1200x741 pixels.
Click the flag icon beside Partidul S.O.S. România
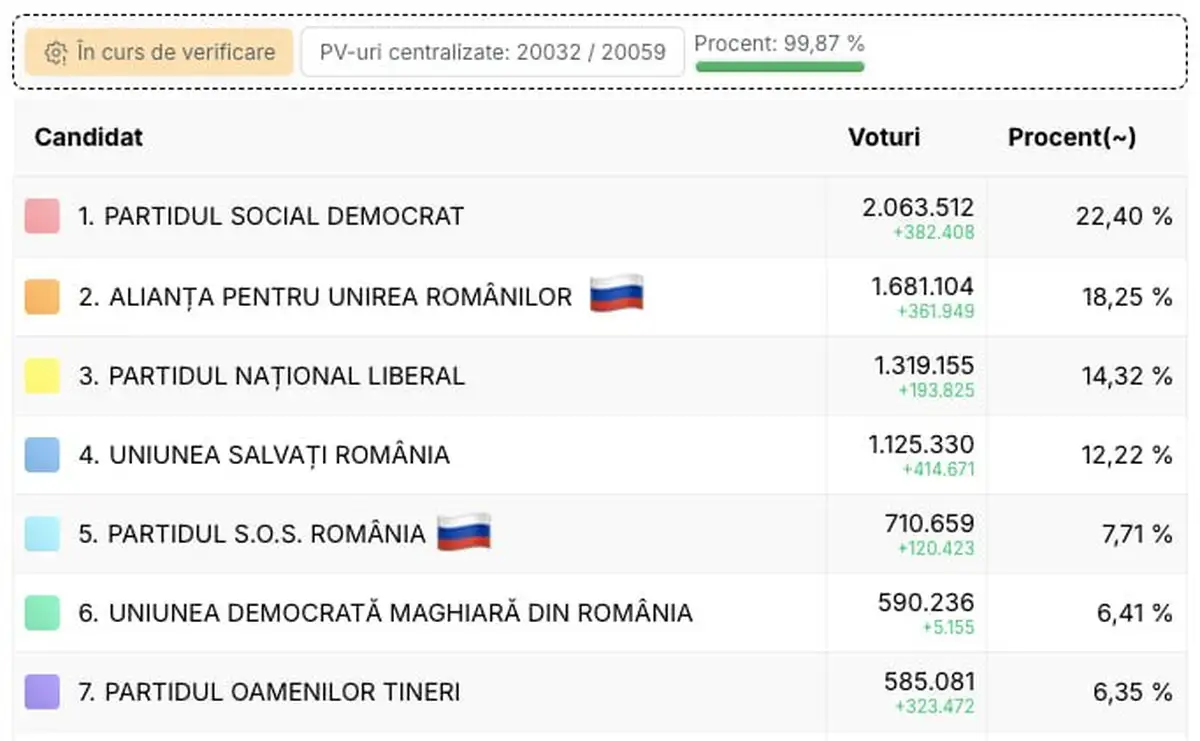pyautogui.click(x=464, y=532)
